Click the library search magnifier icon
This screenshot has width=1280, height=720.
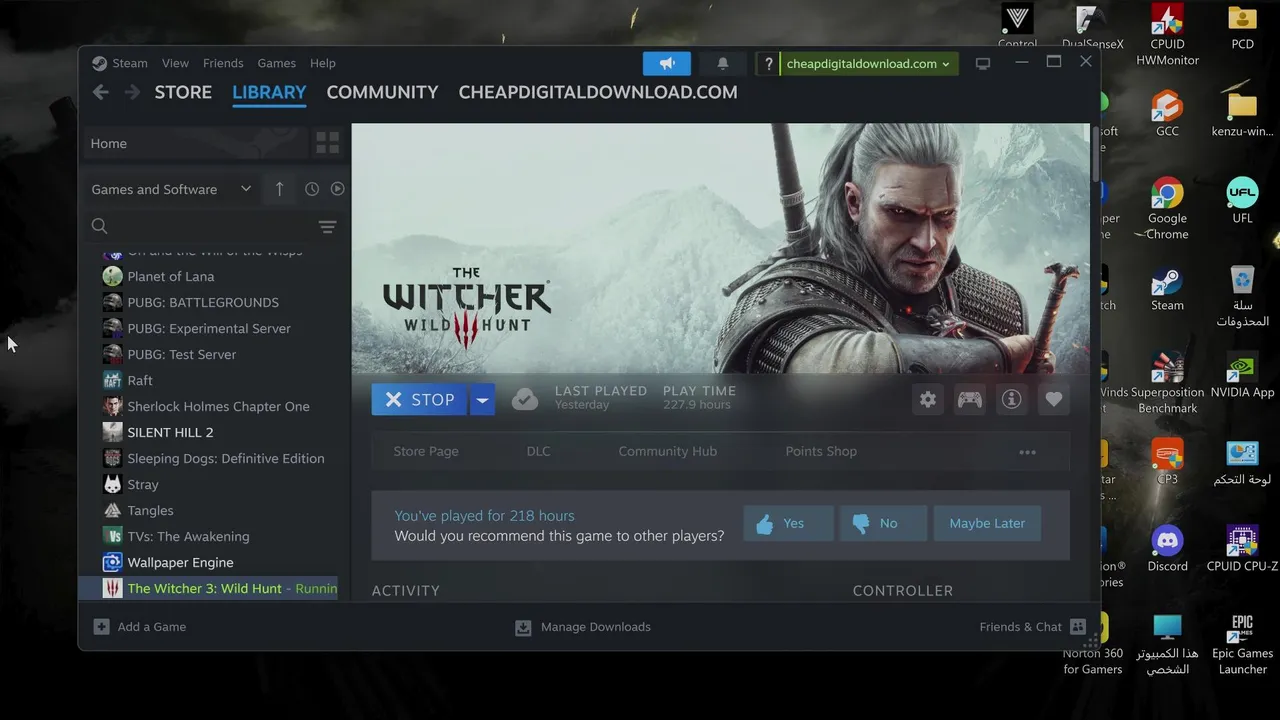[x=99, y=226]
